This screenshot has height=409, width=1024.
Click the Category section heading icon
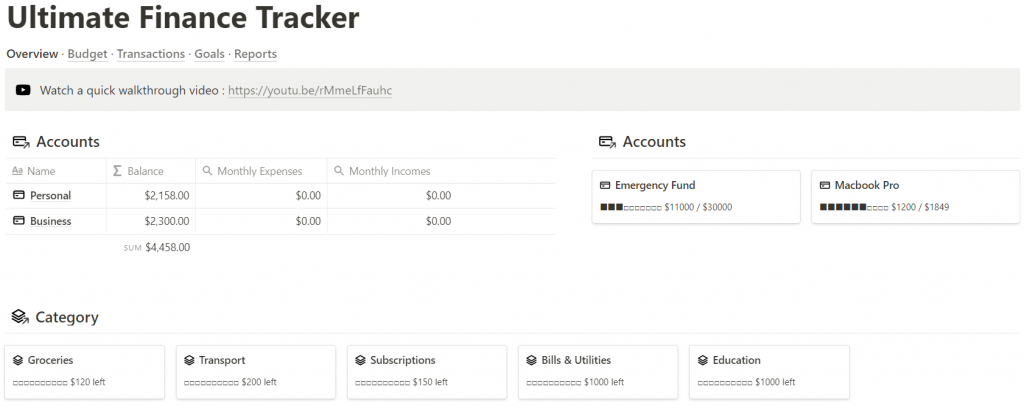[19, 317]
